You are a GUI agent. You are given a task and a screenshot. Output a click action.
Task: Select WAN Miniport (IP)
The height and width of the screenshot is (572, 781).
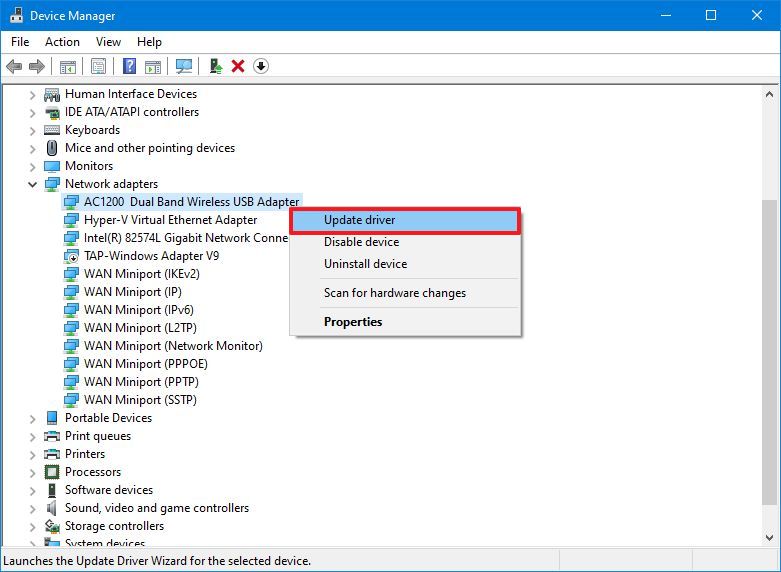(x=132, y=292)
